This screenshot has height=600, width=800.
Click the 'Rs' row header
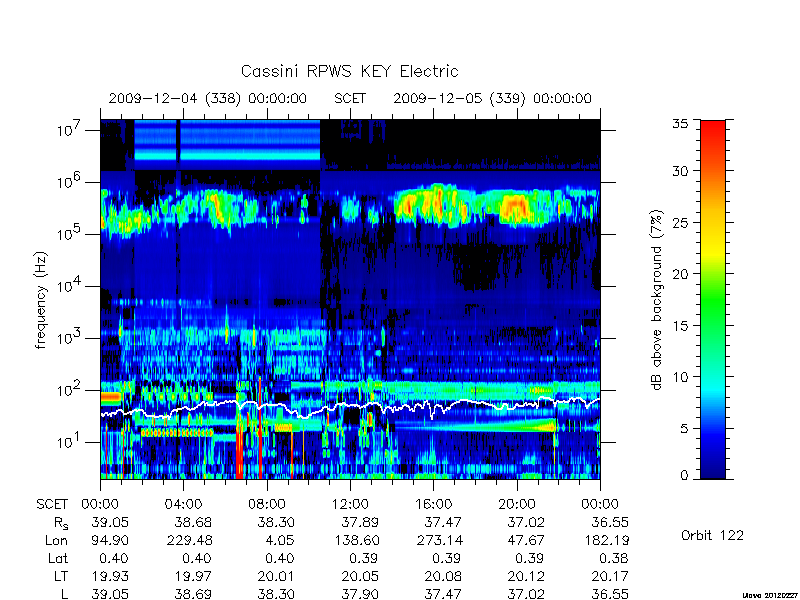pos(61,523)
